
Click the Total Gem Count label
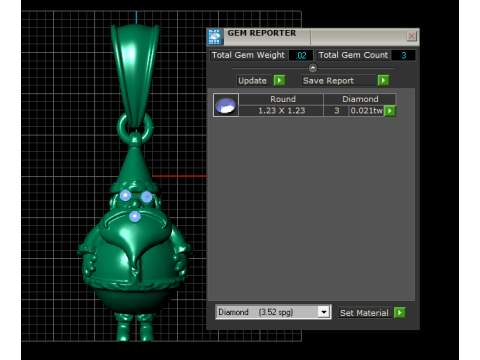pos(353,55)
